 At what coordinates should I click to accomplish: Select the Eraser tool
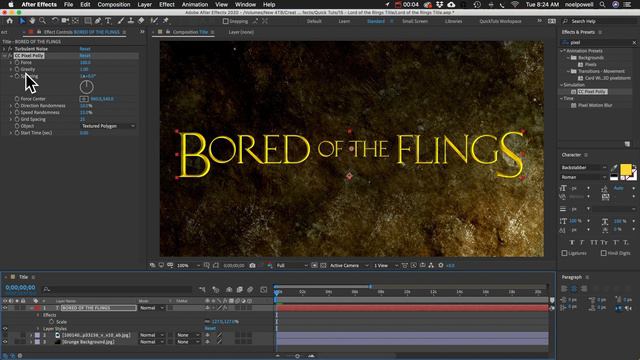pyautogui.click(x=141, y=21)
